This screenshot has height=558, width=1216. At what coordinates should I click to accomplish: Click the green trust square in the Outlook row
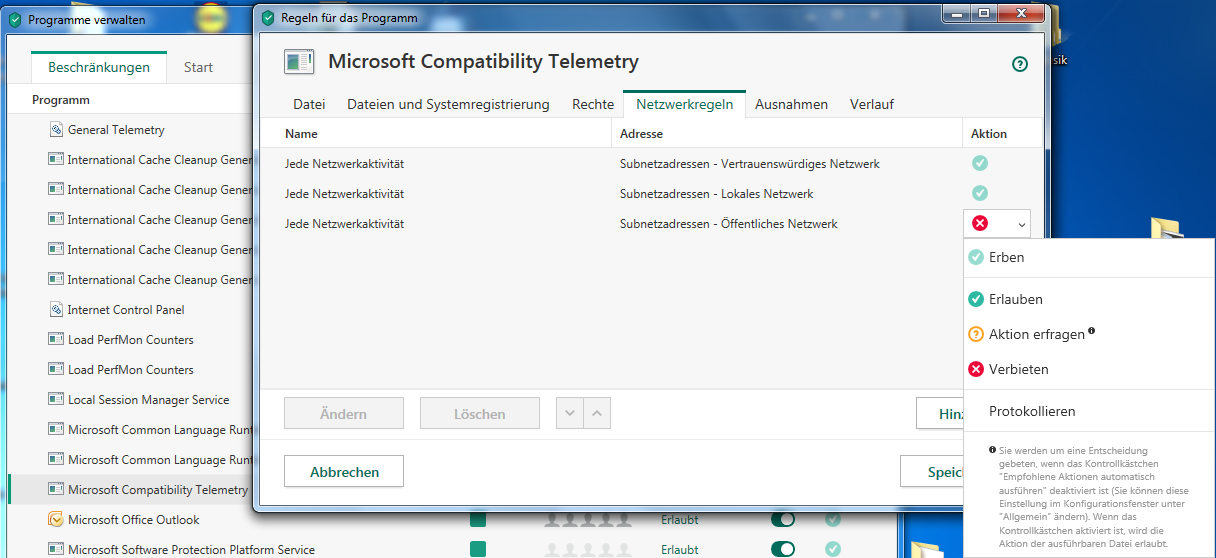[x=478, y=520]
